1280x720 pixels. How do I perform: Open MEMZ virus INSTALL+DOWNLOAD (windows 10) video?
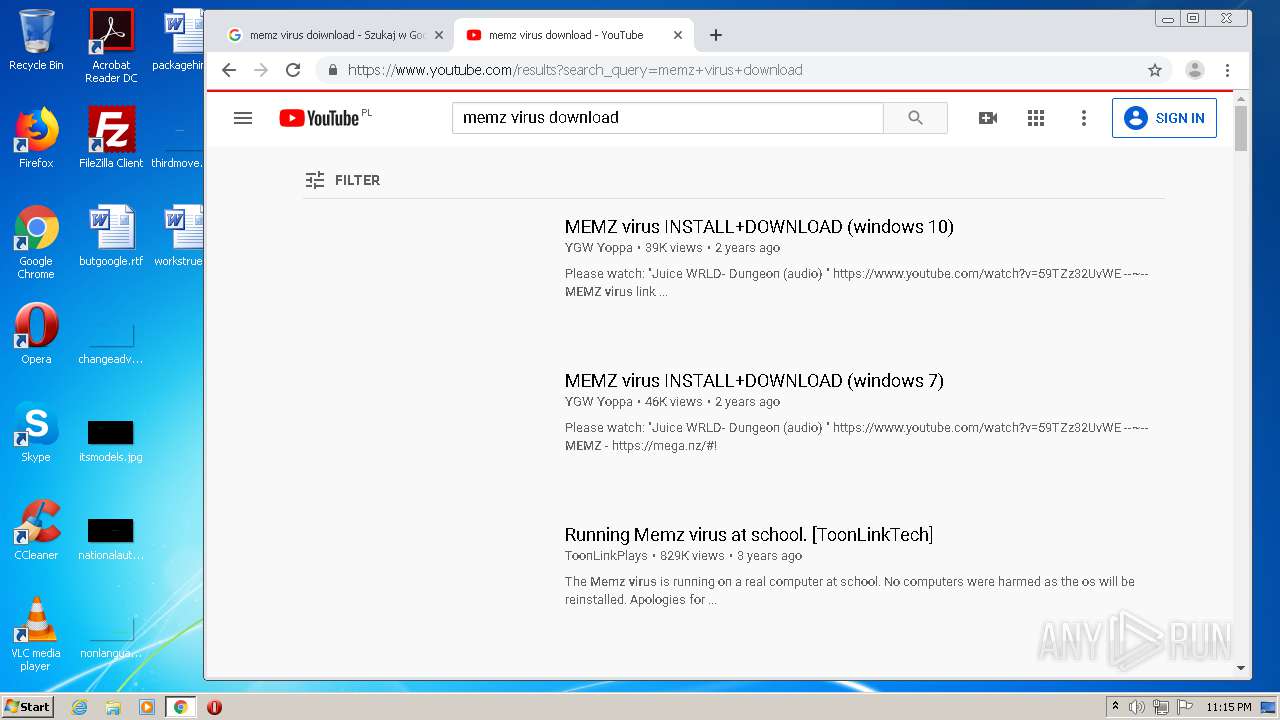click(759, 227)
